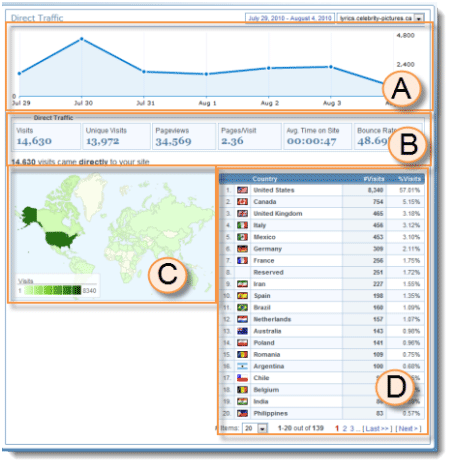Click the 'Netherlands' country name
Screen dimensions: 454x468
click(x=272, y=319)
